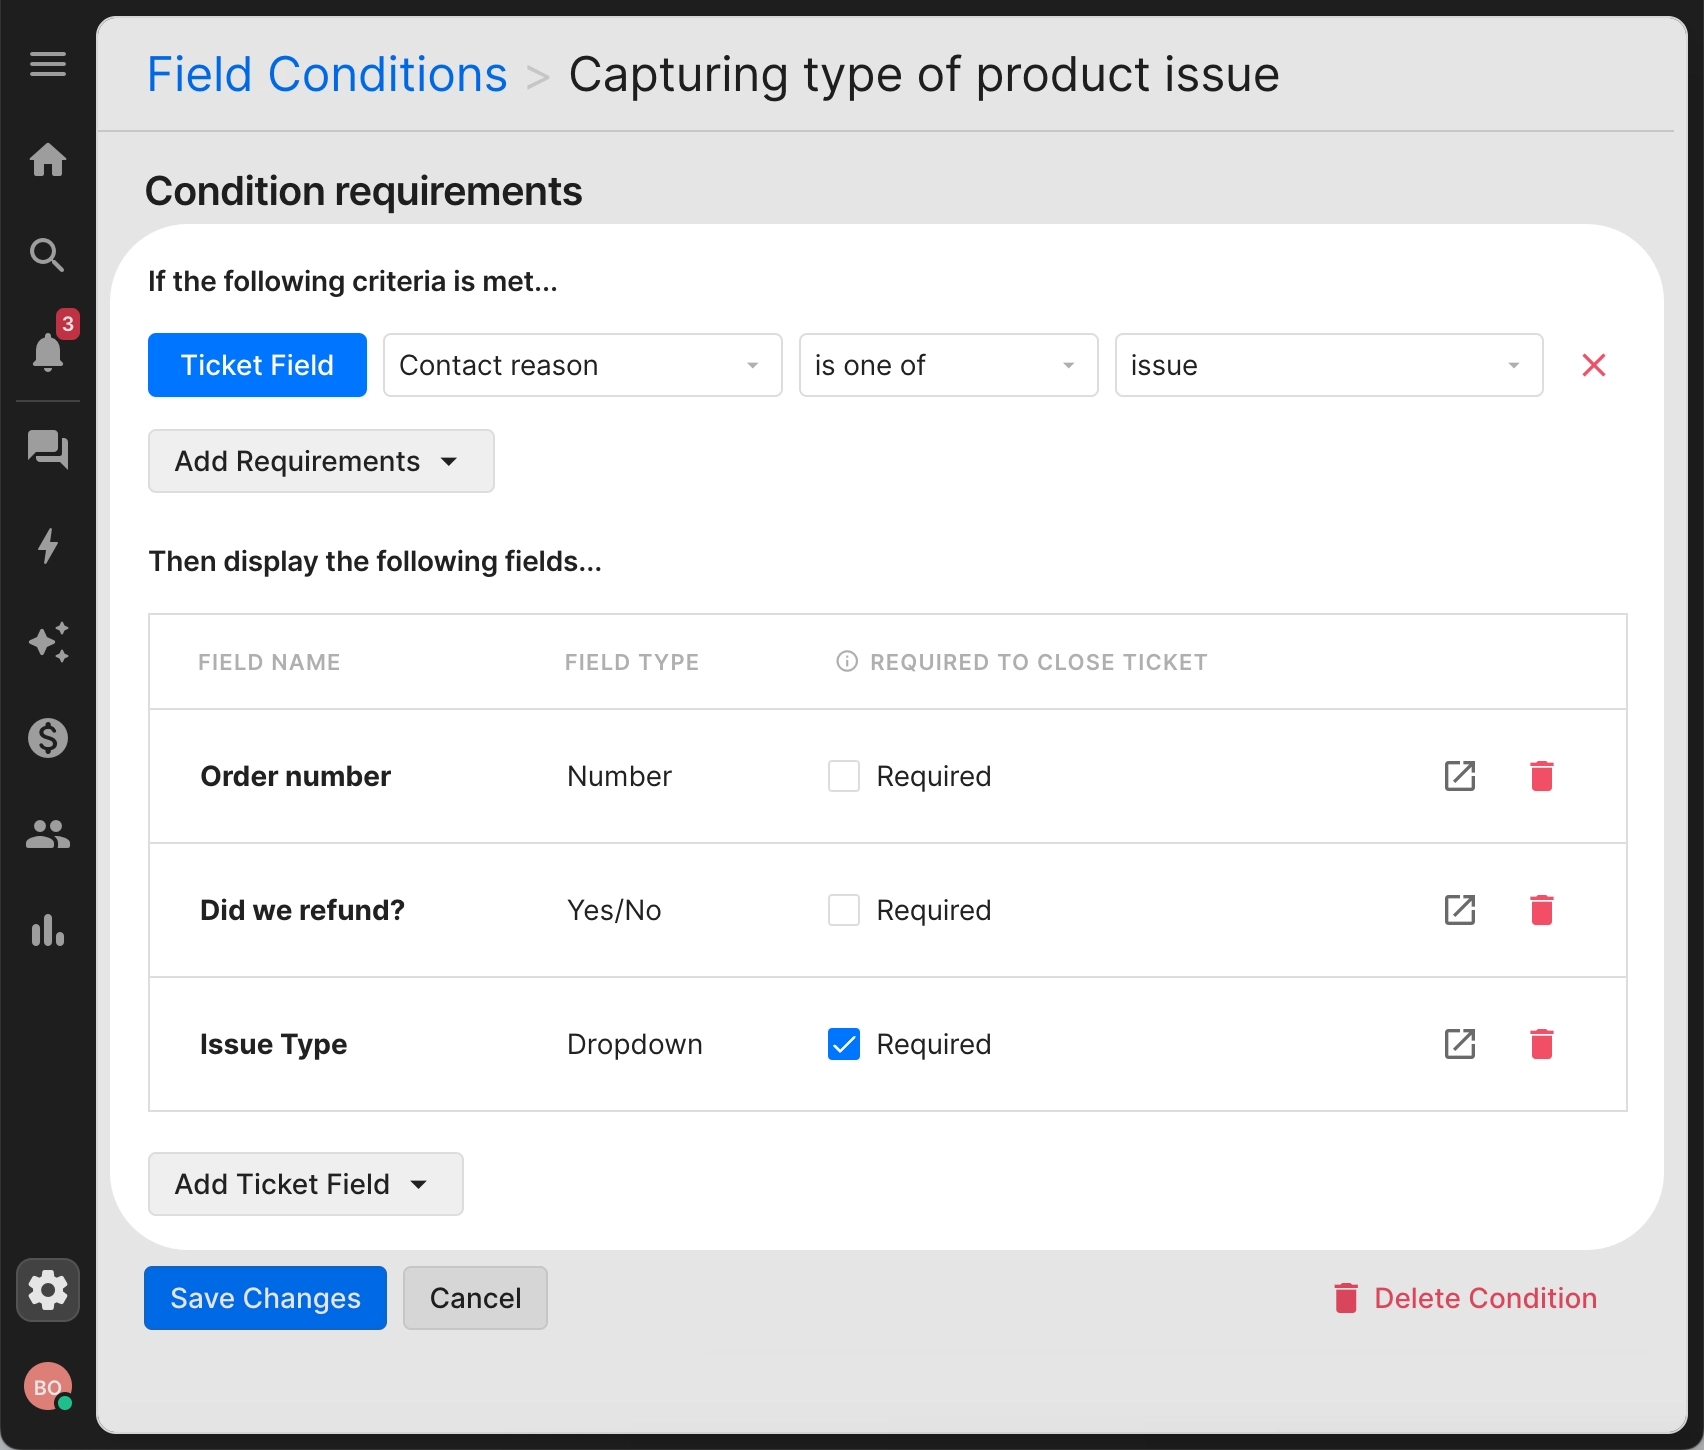Open the BO profile menu
This screenshot has width=1704, height=1450.
pyautogui.click(x=47, y=1387)
